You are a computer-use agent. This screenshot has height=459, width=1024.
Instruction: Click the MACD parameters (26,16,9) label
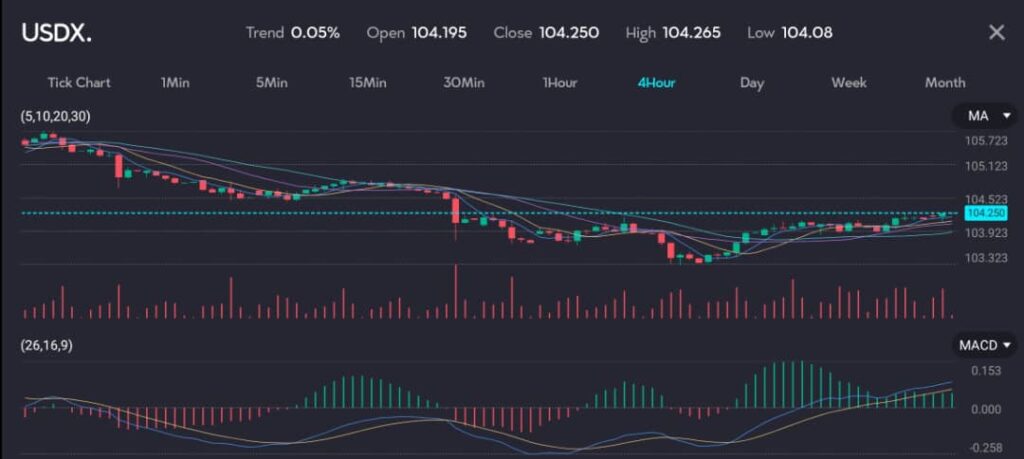[46, 345]
